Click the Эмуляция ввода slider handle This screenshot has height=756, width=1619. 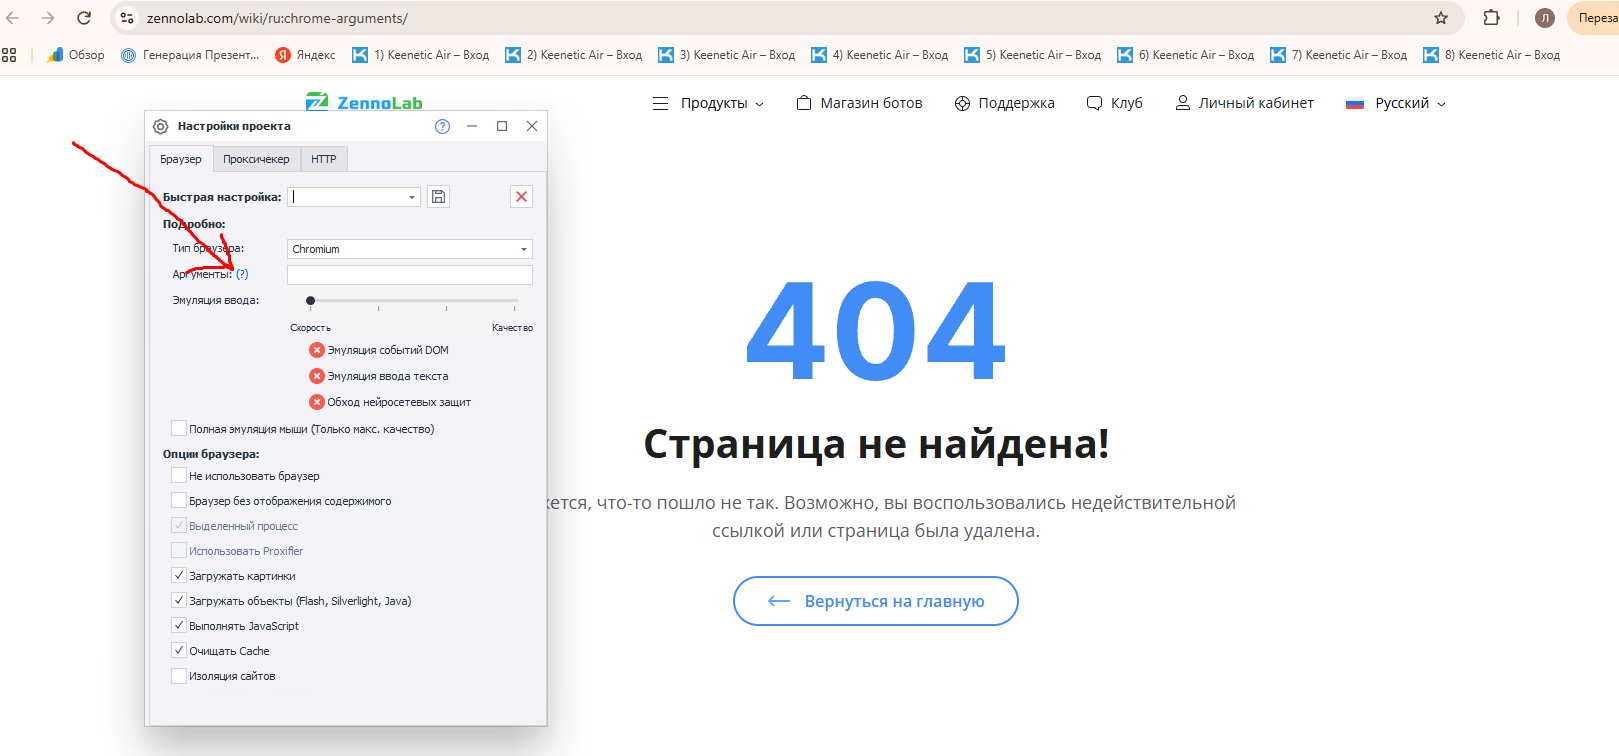[311, 300]
